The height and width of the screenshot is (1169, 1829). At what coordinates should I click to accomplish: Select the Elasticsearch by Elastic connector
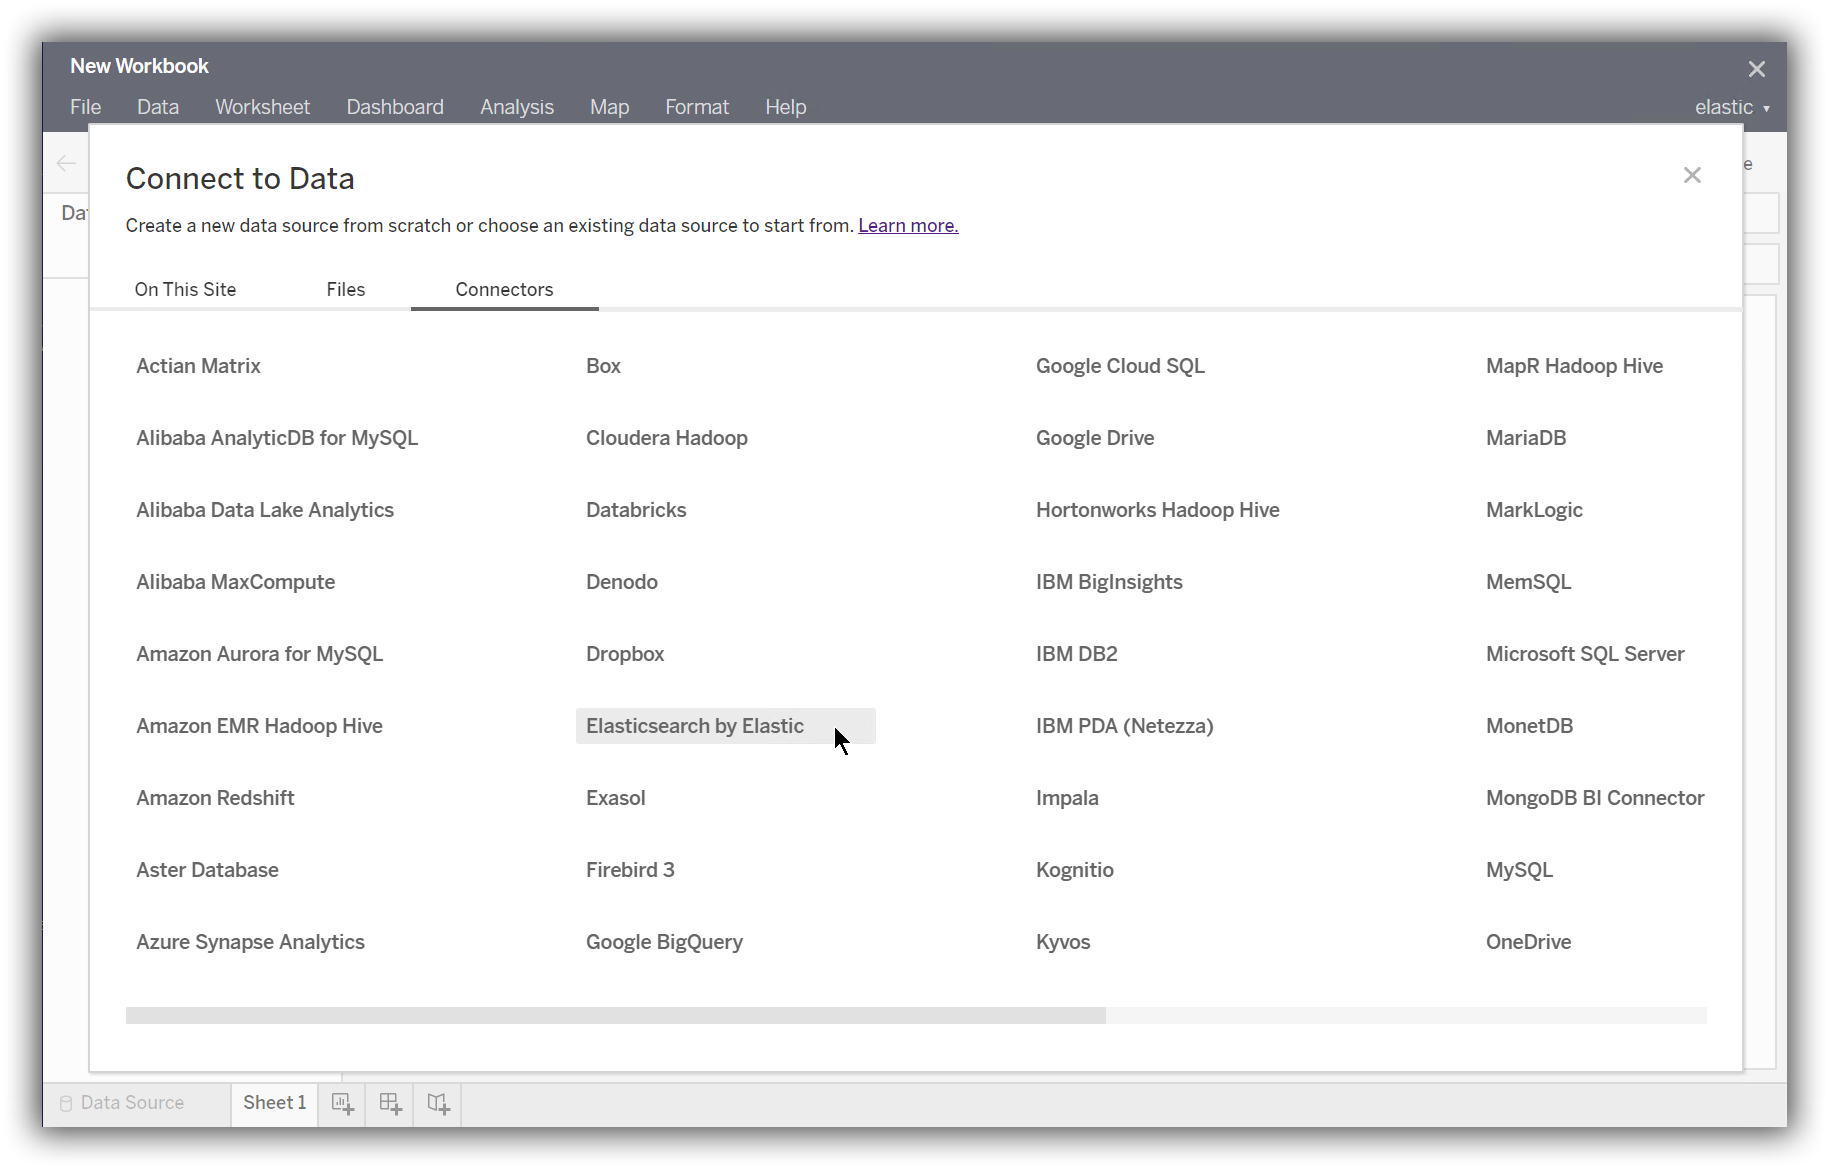tap(695, 725)
